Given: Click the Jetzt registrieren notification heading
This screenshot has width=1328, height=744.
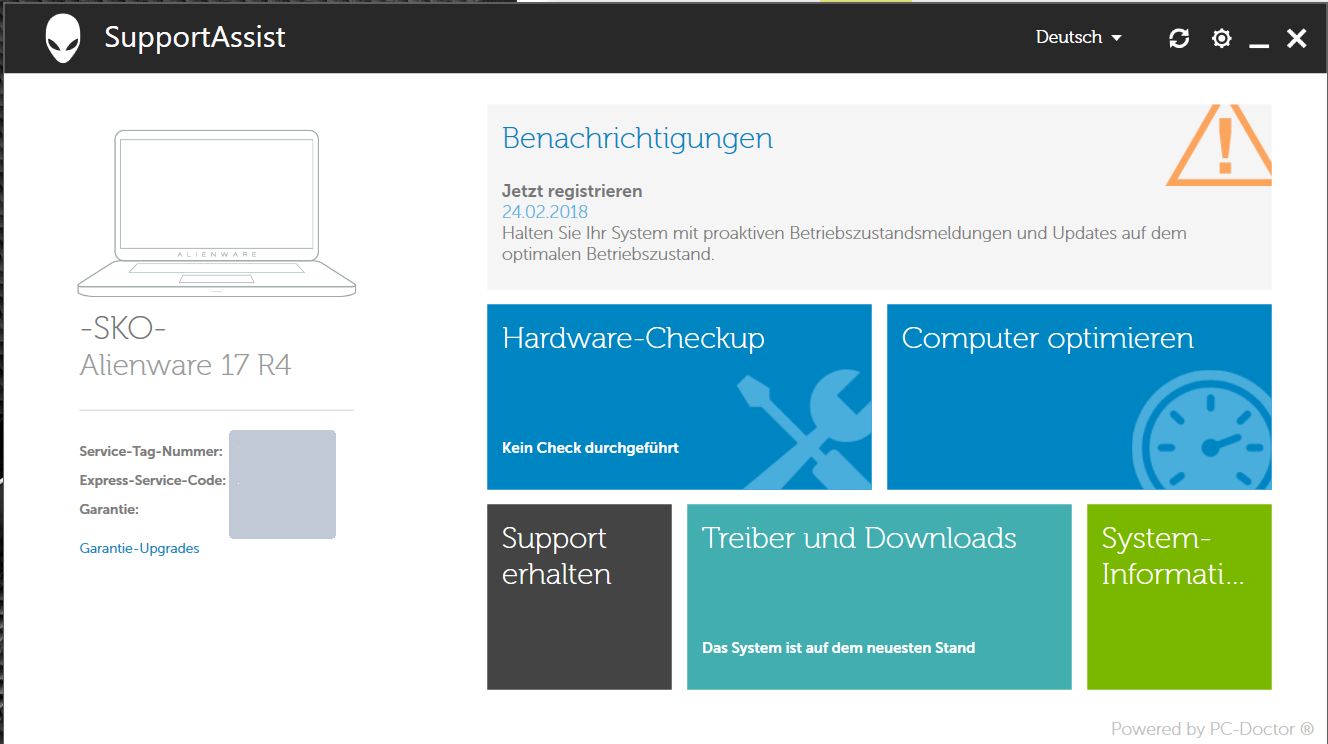Looking at the screenshot, I should [x=572, y=191].
